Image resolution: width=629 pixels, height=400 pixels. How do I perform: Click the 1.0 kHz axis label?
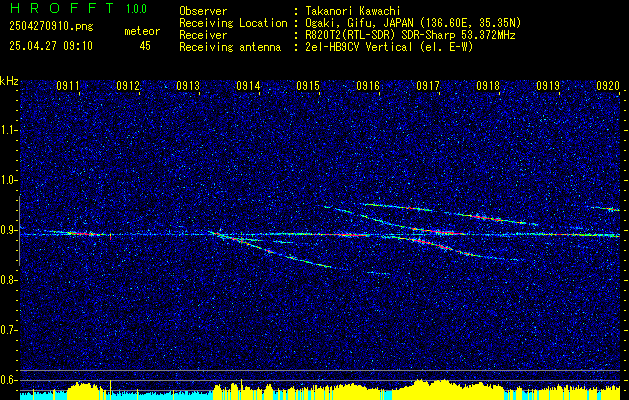(8, 180)
